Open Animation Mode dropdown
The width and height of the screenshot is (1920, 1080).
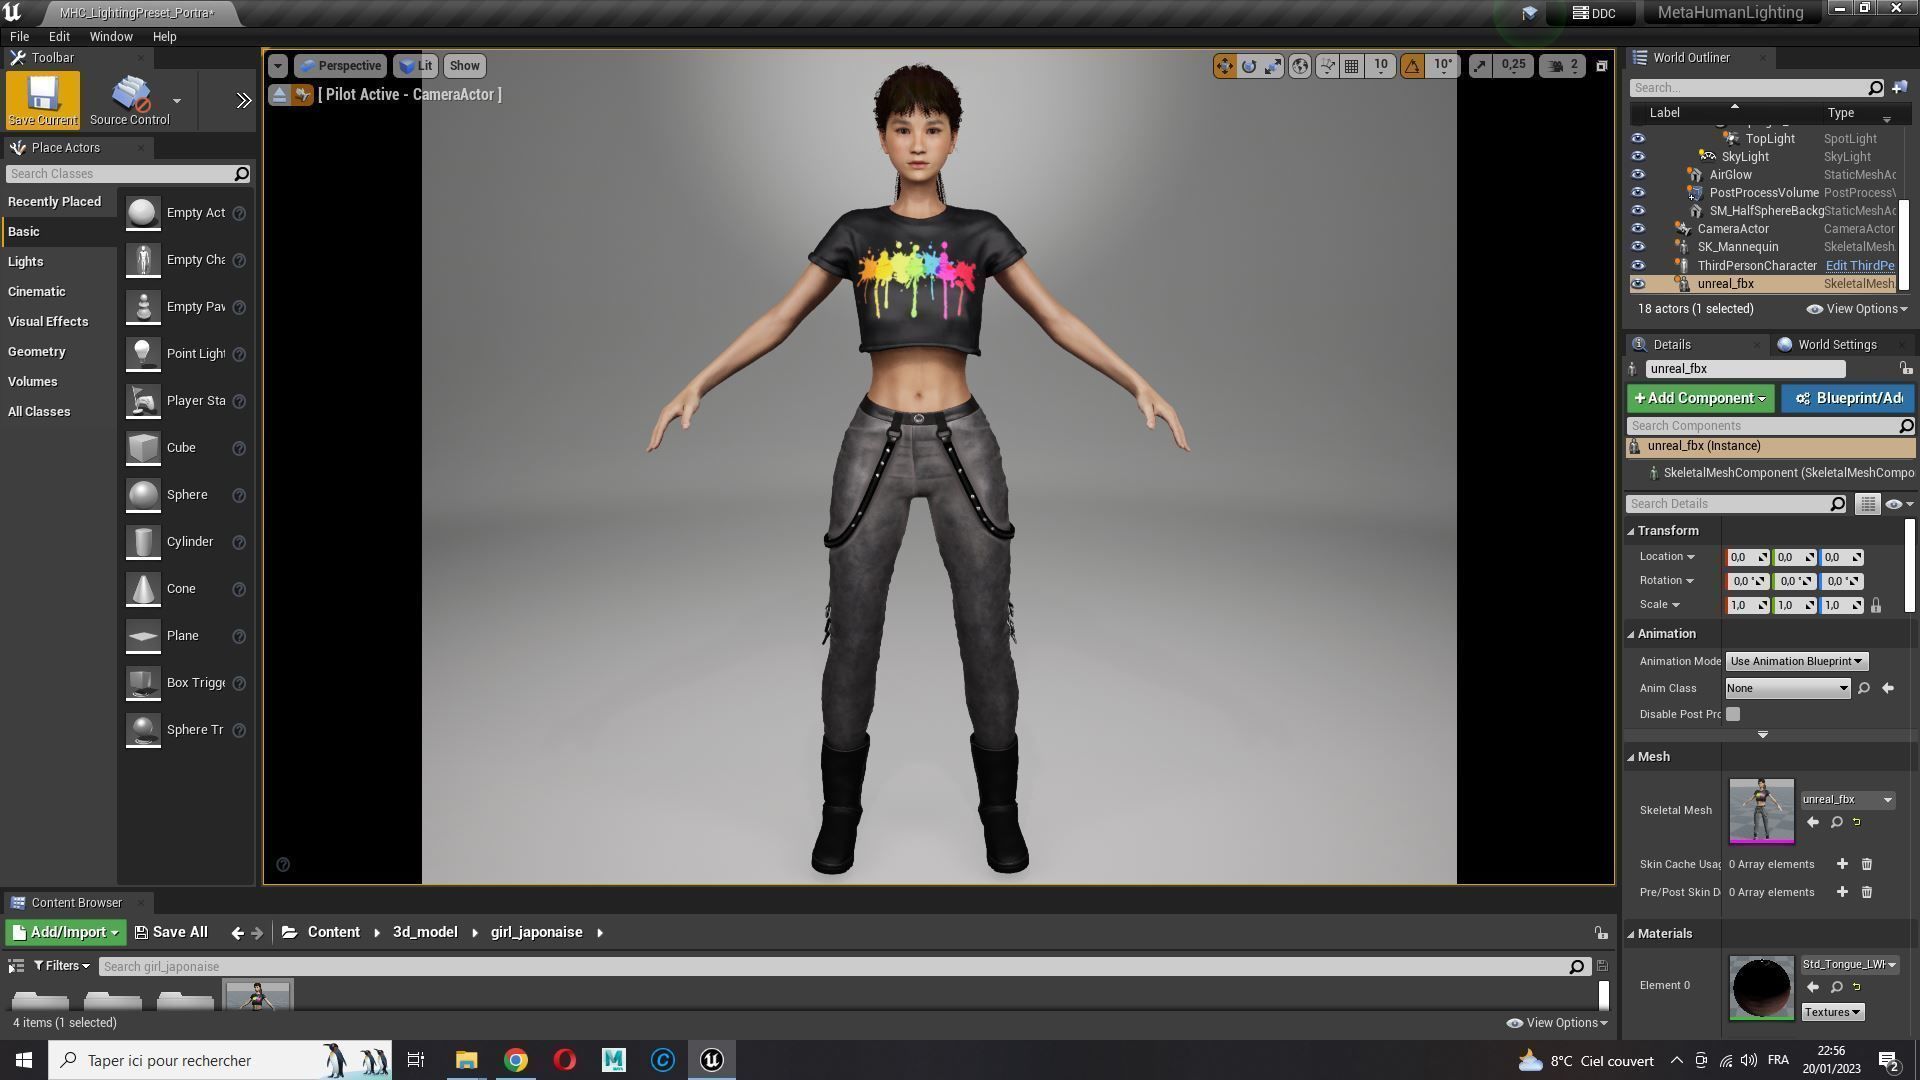tap(1796, 661)
